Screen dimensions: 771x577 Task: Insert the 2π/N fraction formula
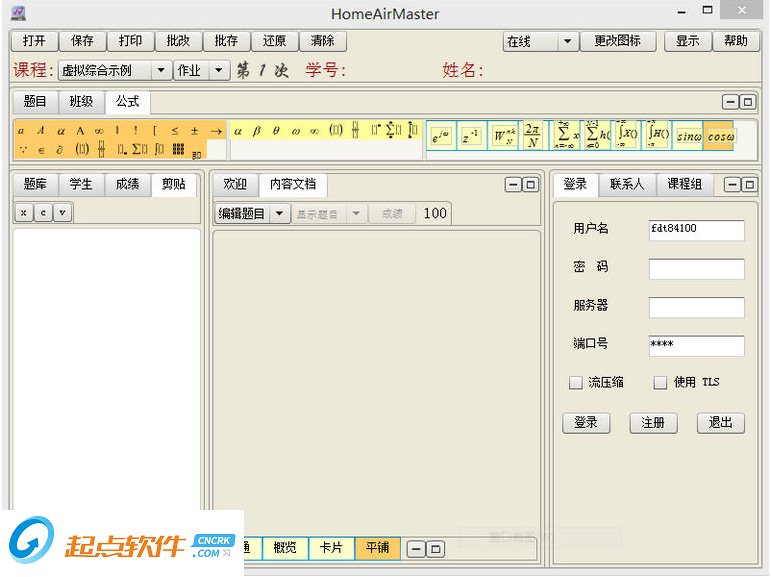(x=533, y=136)
